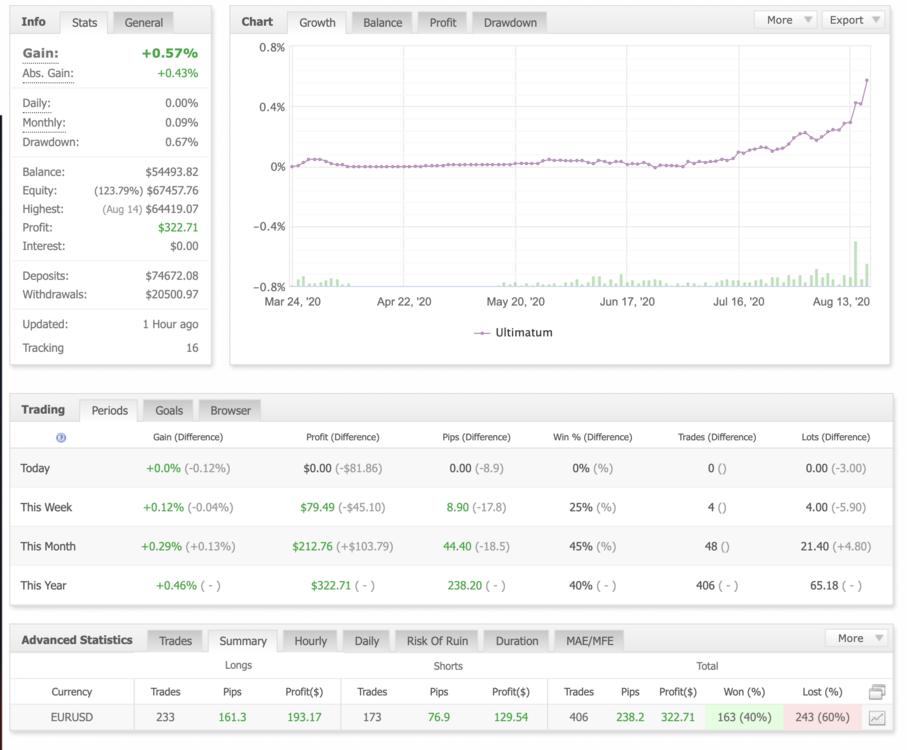This screenshot has height=750, width=907.
Task: Click the tallest green volume bar in chart
Action: pyautogui.click(x=856, y=264)
